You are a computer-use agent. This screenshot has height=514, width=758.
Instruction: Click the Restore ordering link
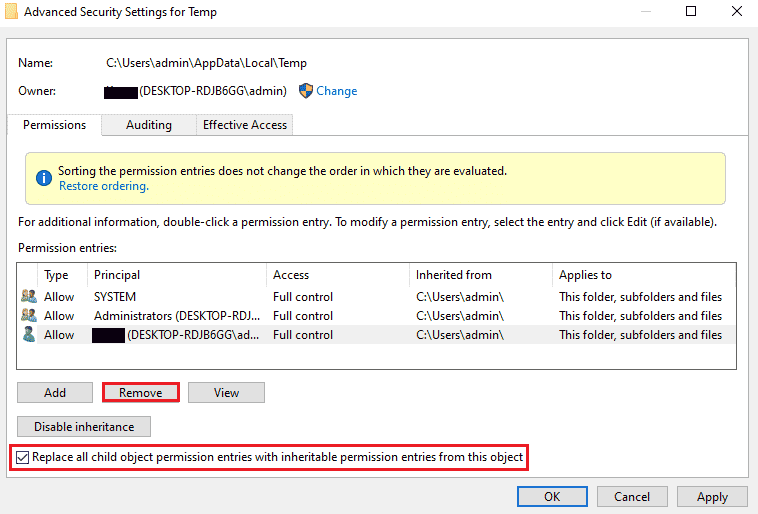[x=103, y=186]
